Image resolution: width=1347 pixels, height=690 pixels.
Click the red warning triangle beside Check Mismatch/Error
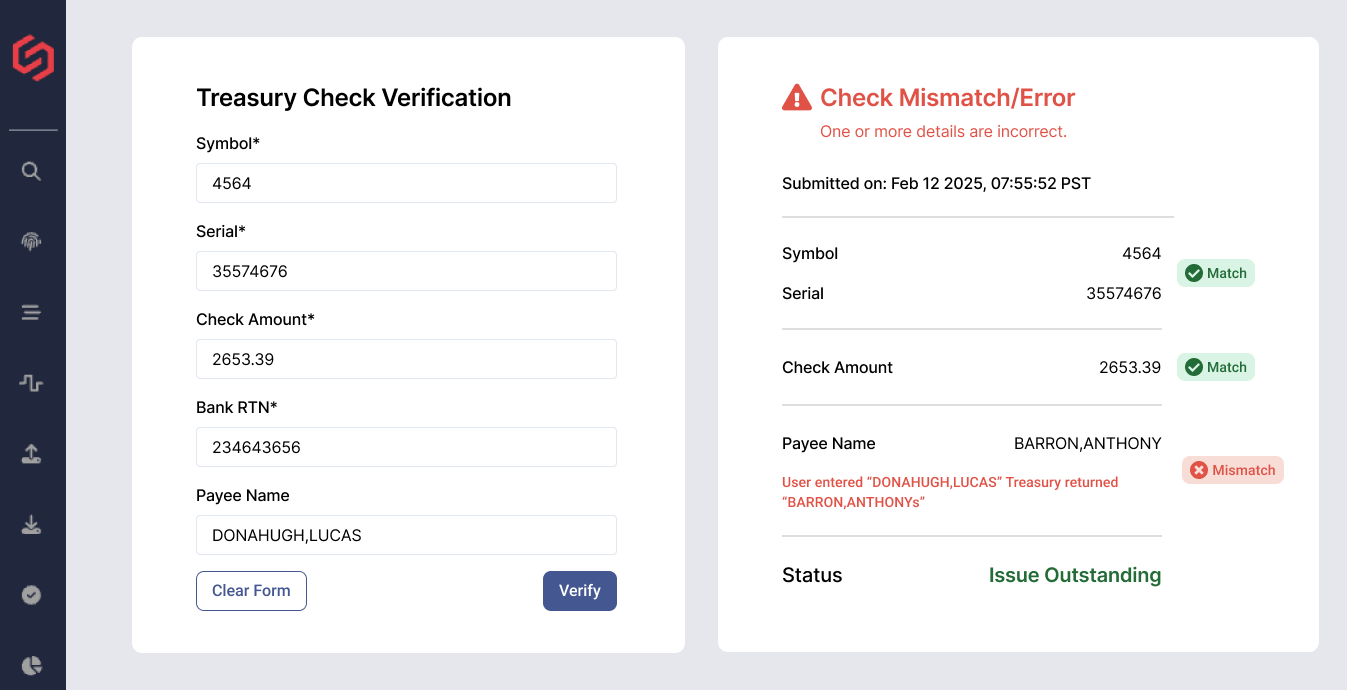point(795,97)
